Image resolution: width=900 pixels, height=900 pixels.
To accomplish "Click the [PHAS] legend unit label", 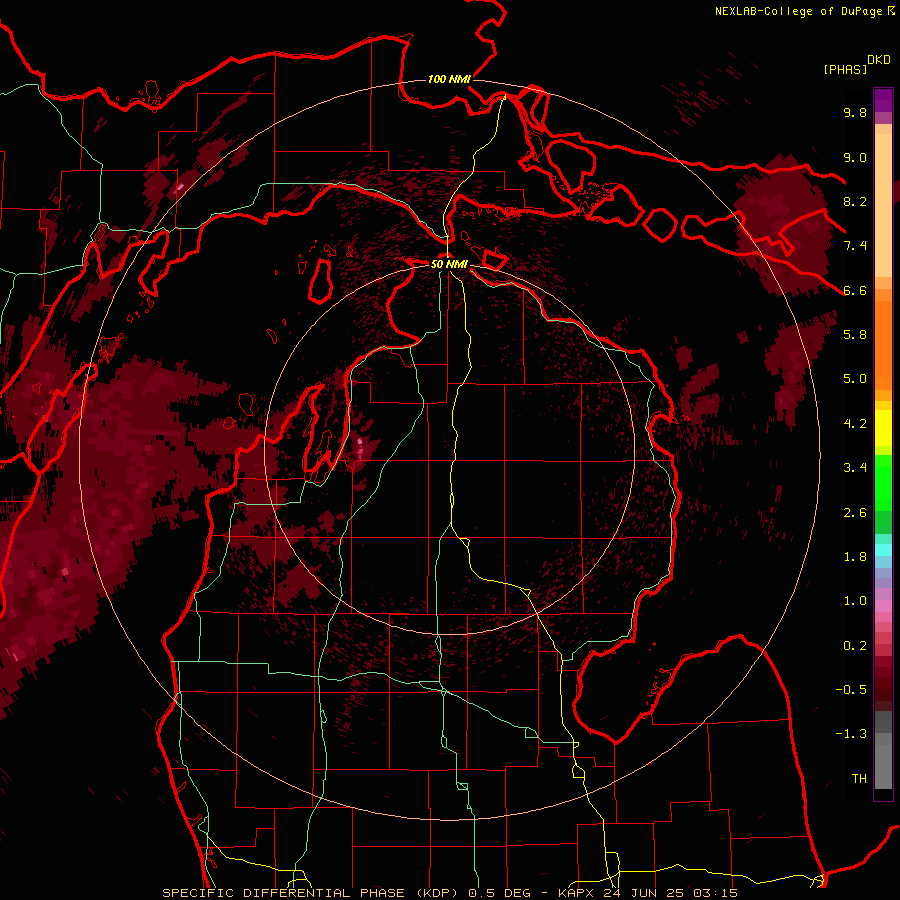I will (845, 70).
